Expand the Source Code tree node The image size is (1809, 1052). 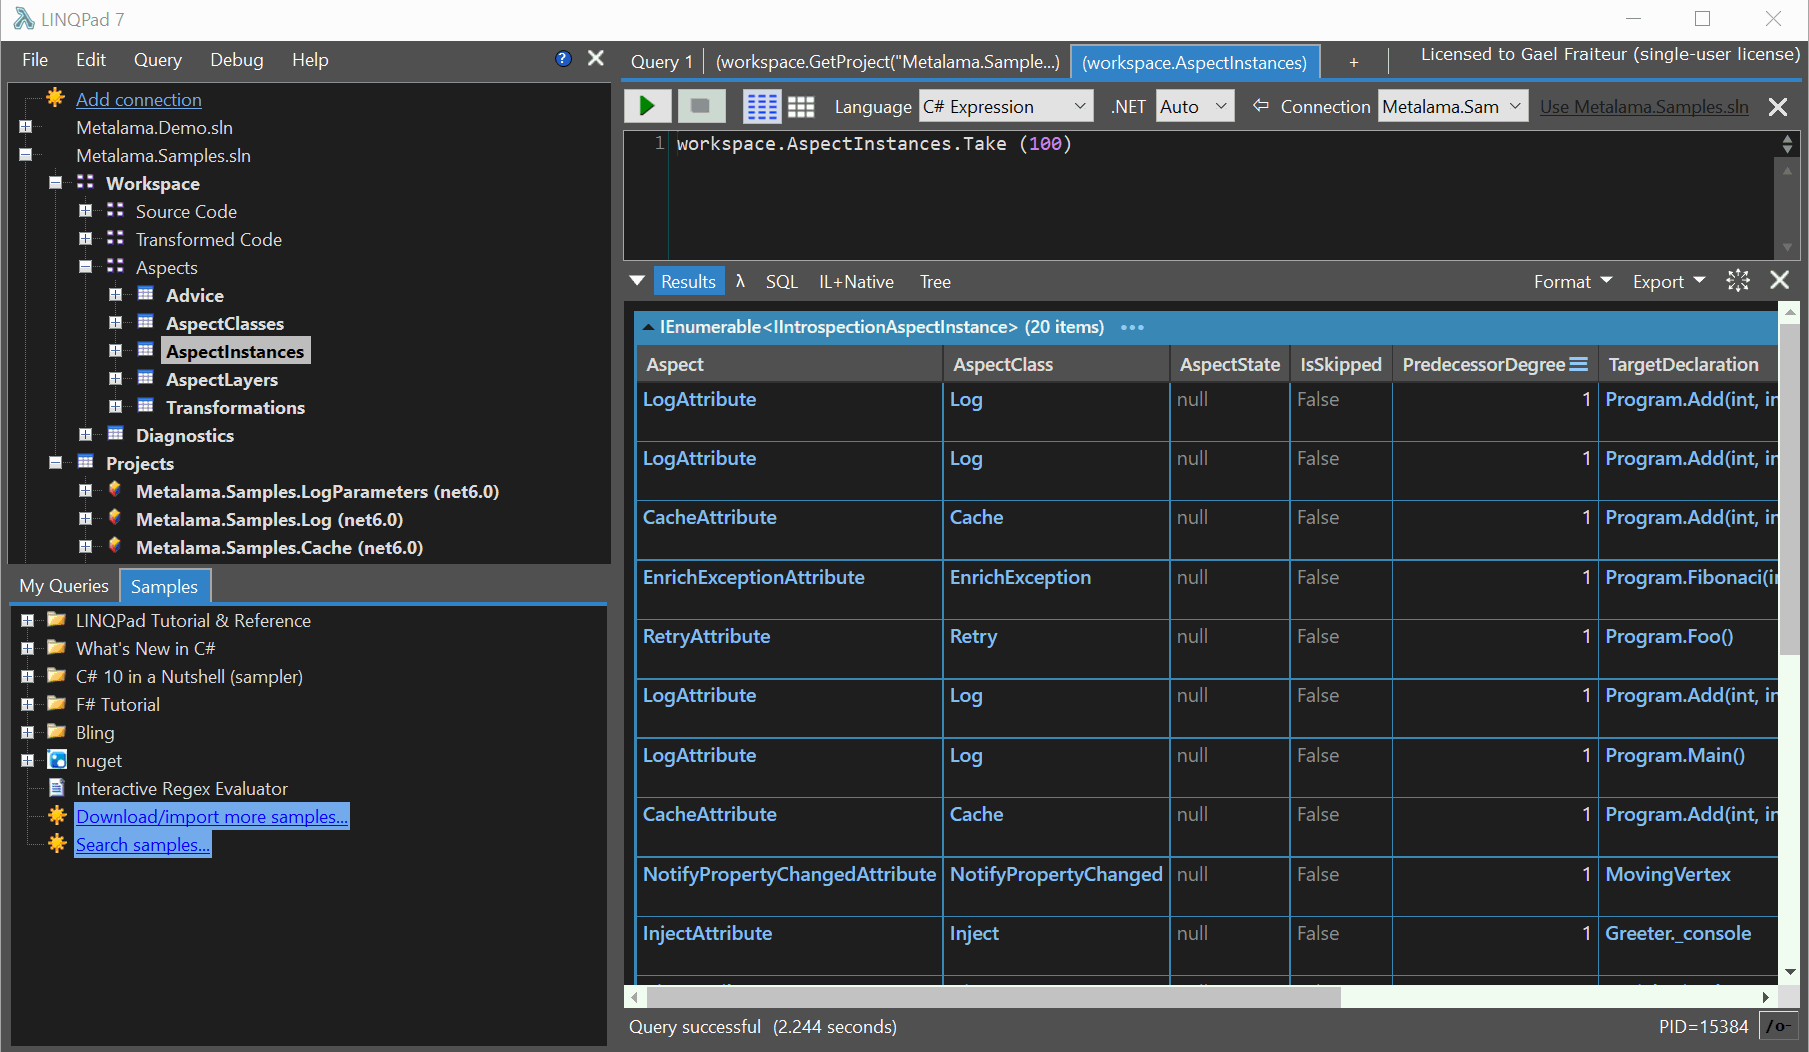(86, 211)
